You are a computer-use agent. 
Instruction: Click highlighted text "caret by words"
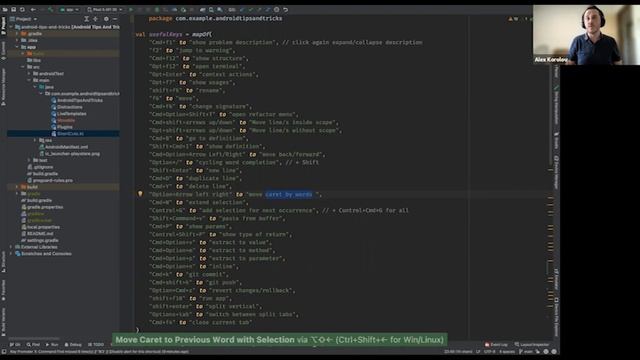click(x=289, y=194)
